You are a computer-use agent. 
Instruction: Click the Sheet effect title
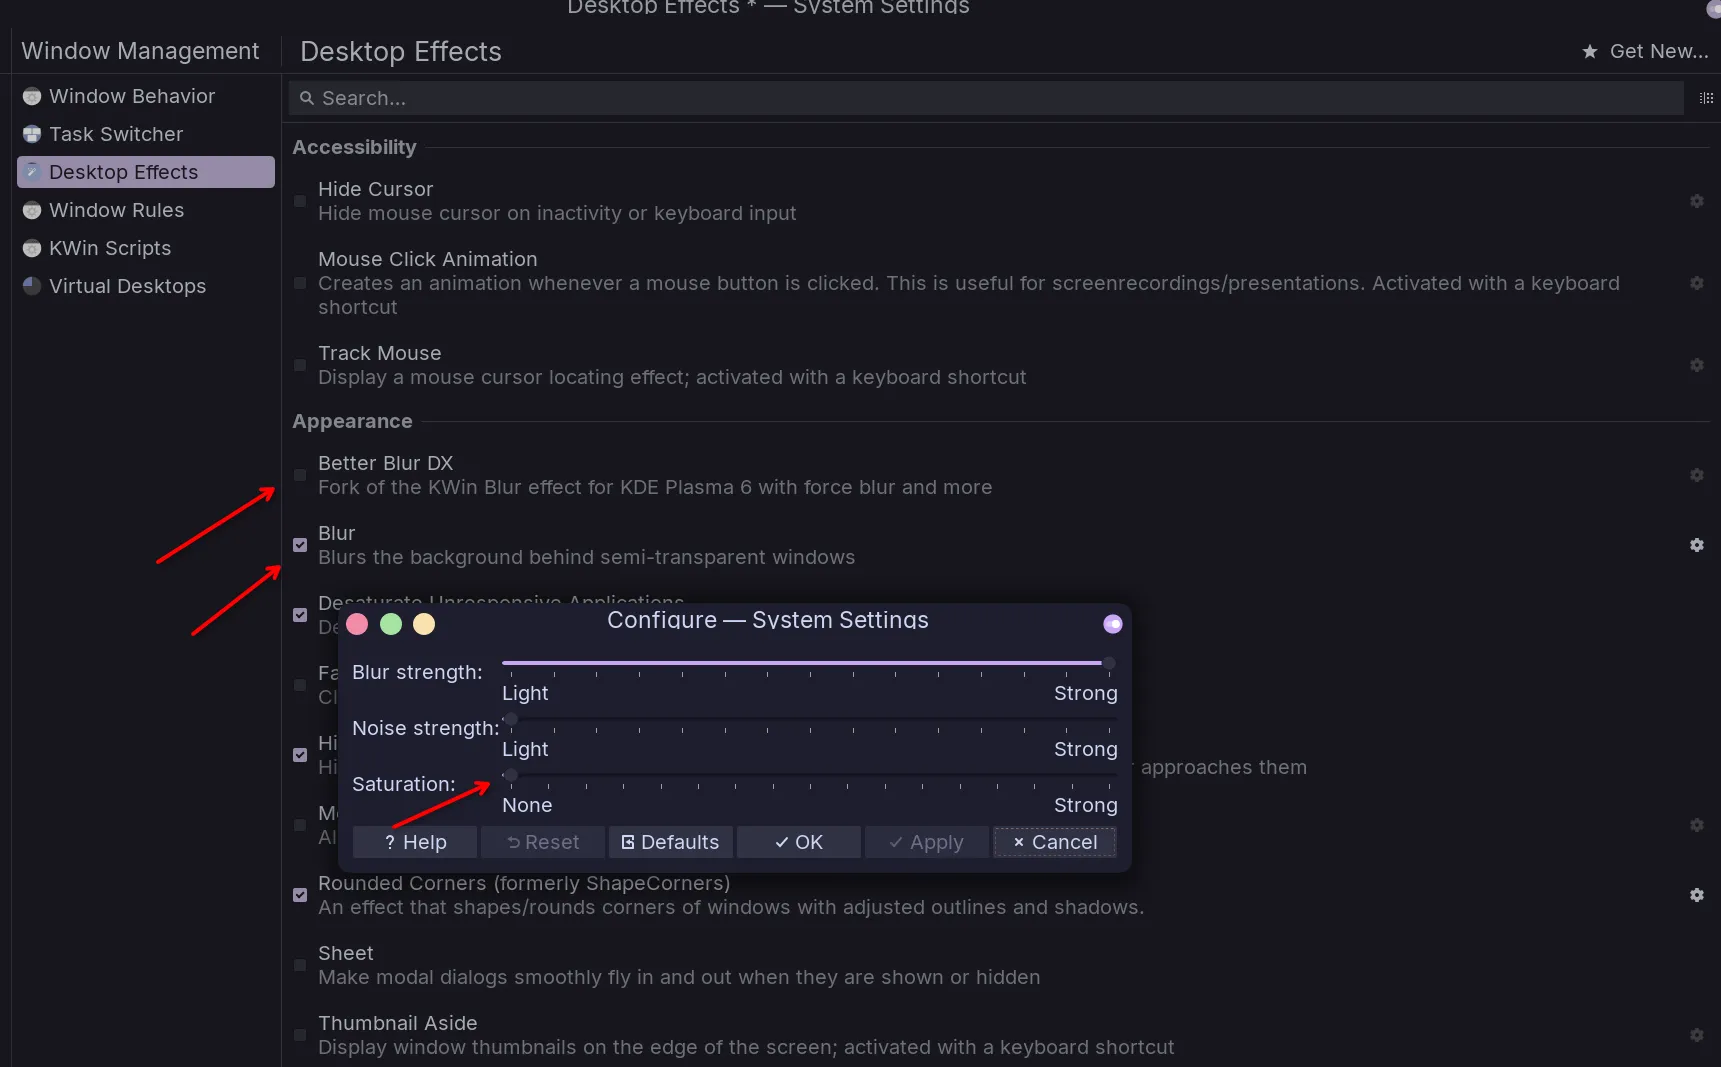coord(345,953)
